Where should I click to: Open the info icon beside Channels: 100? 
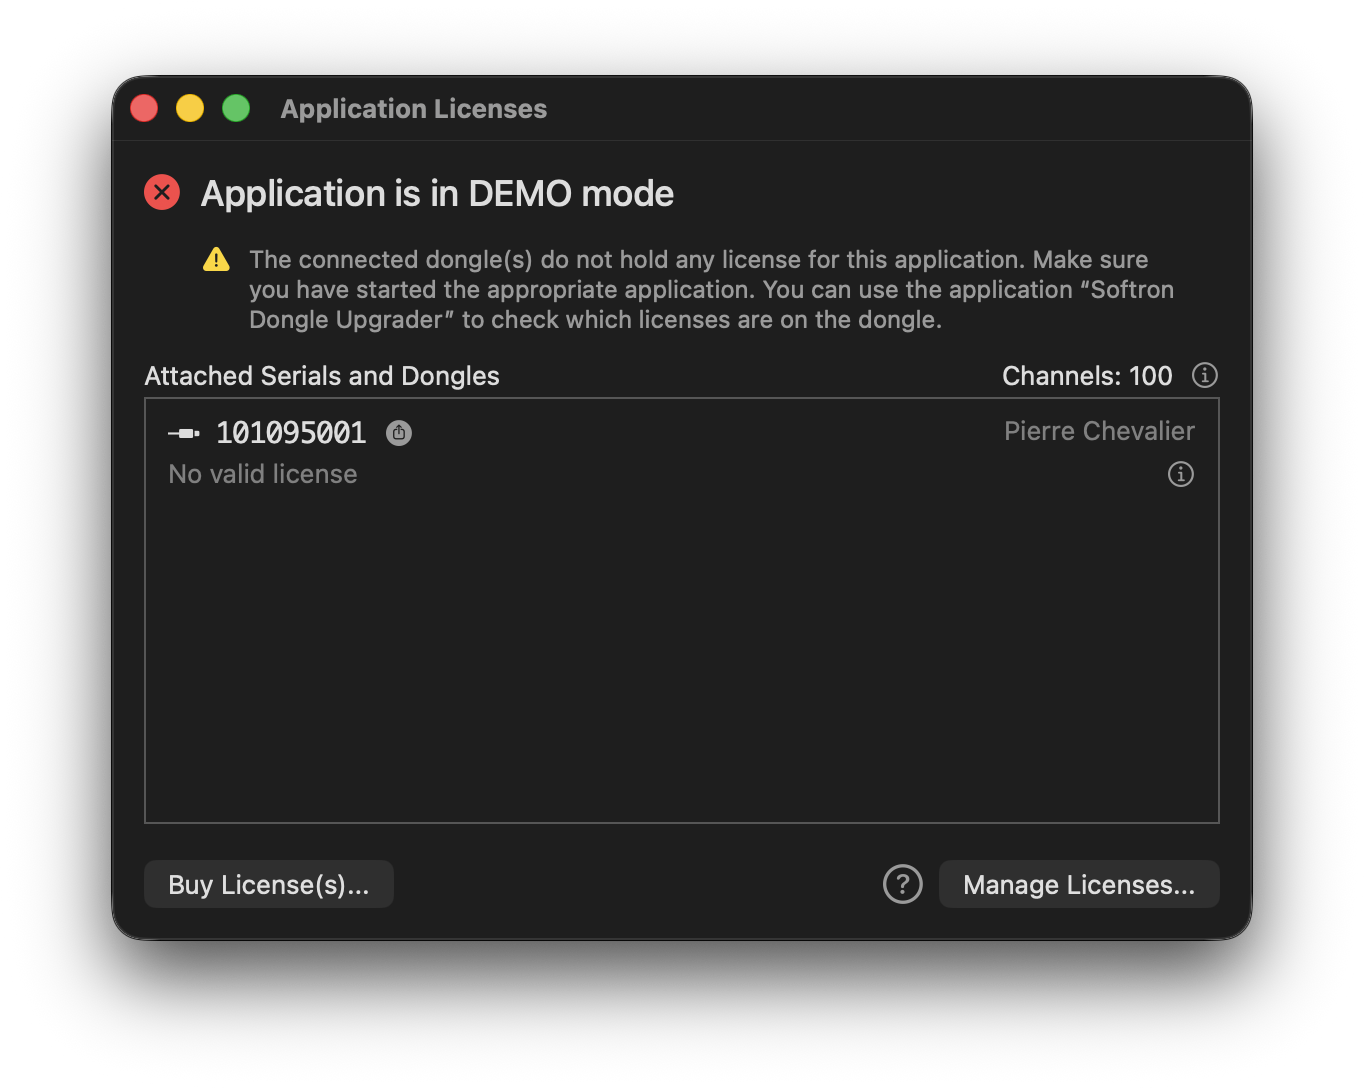(x=1205, y=375)
